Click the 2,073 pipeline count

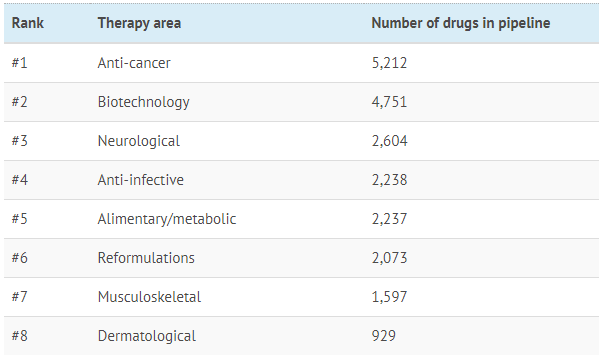point(390,258)
